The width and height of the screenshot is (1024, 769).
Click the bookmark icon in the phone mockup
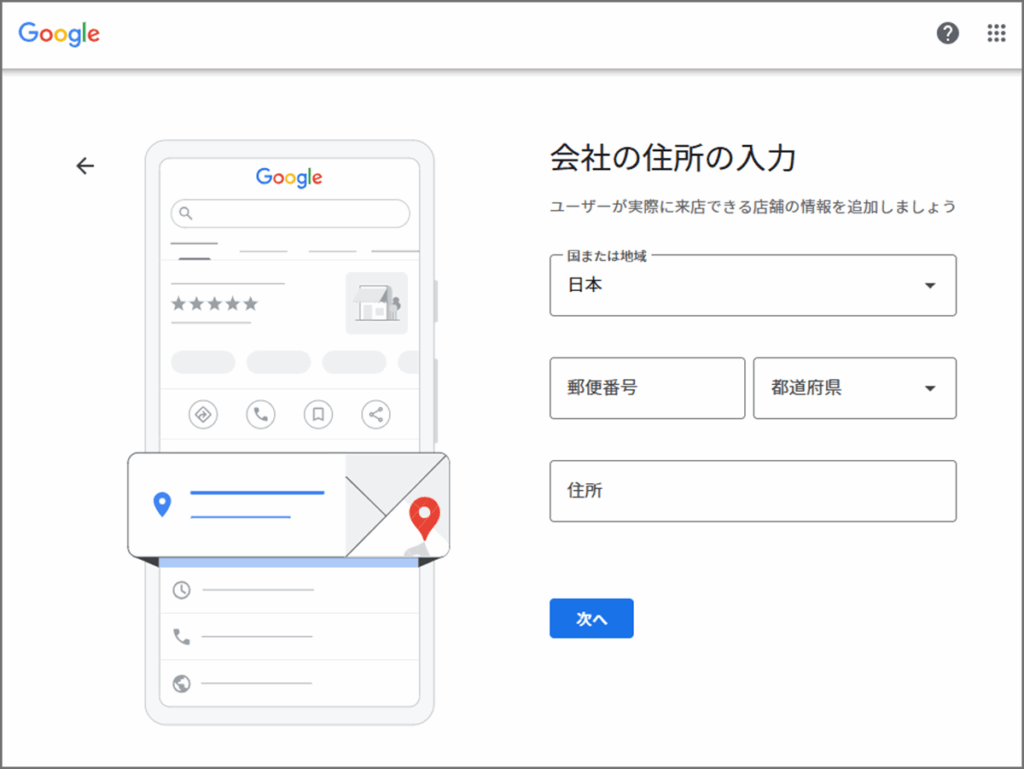pos(318,414)
